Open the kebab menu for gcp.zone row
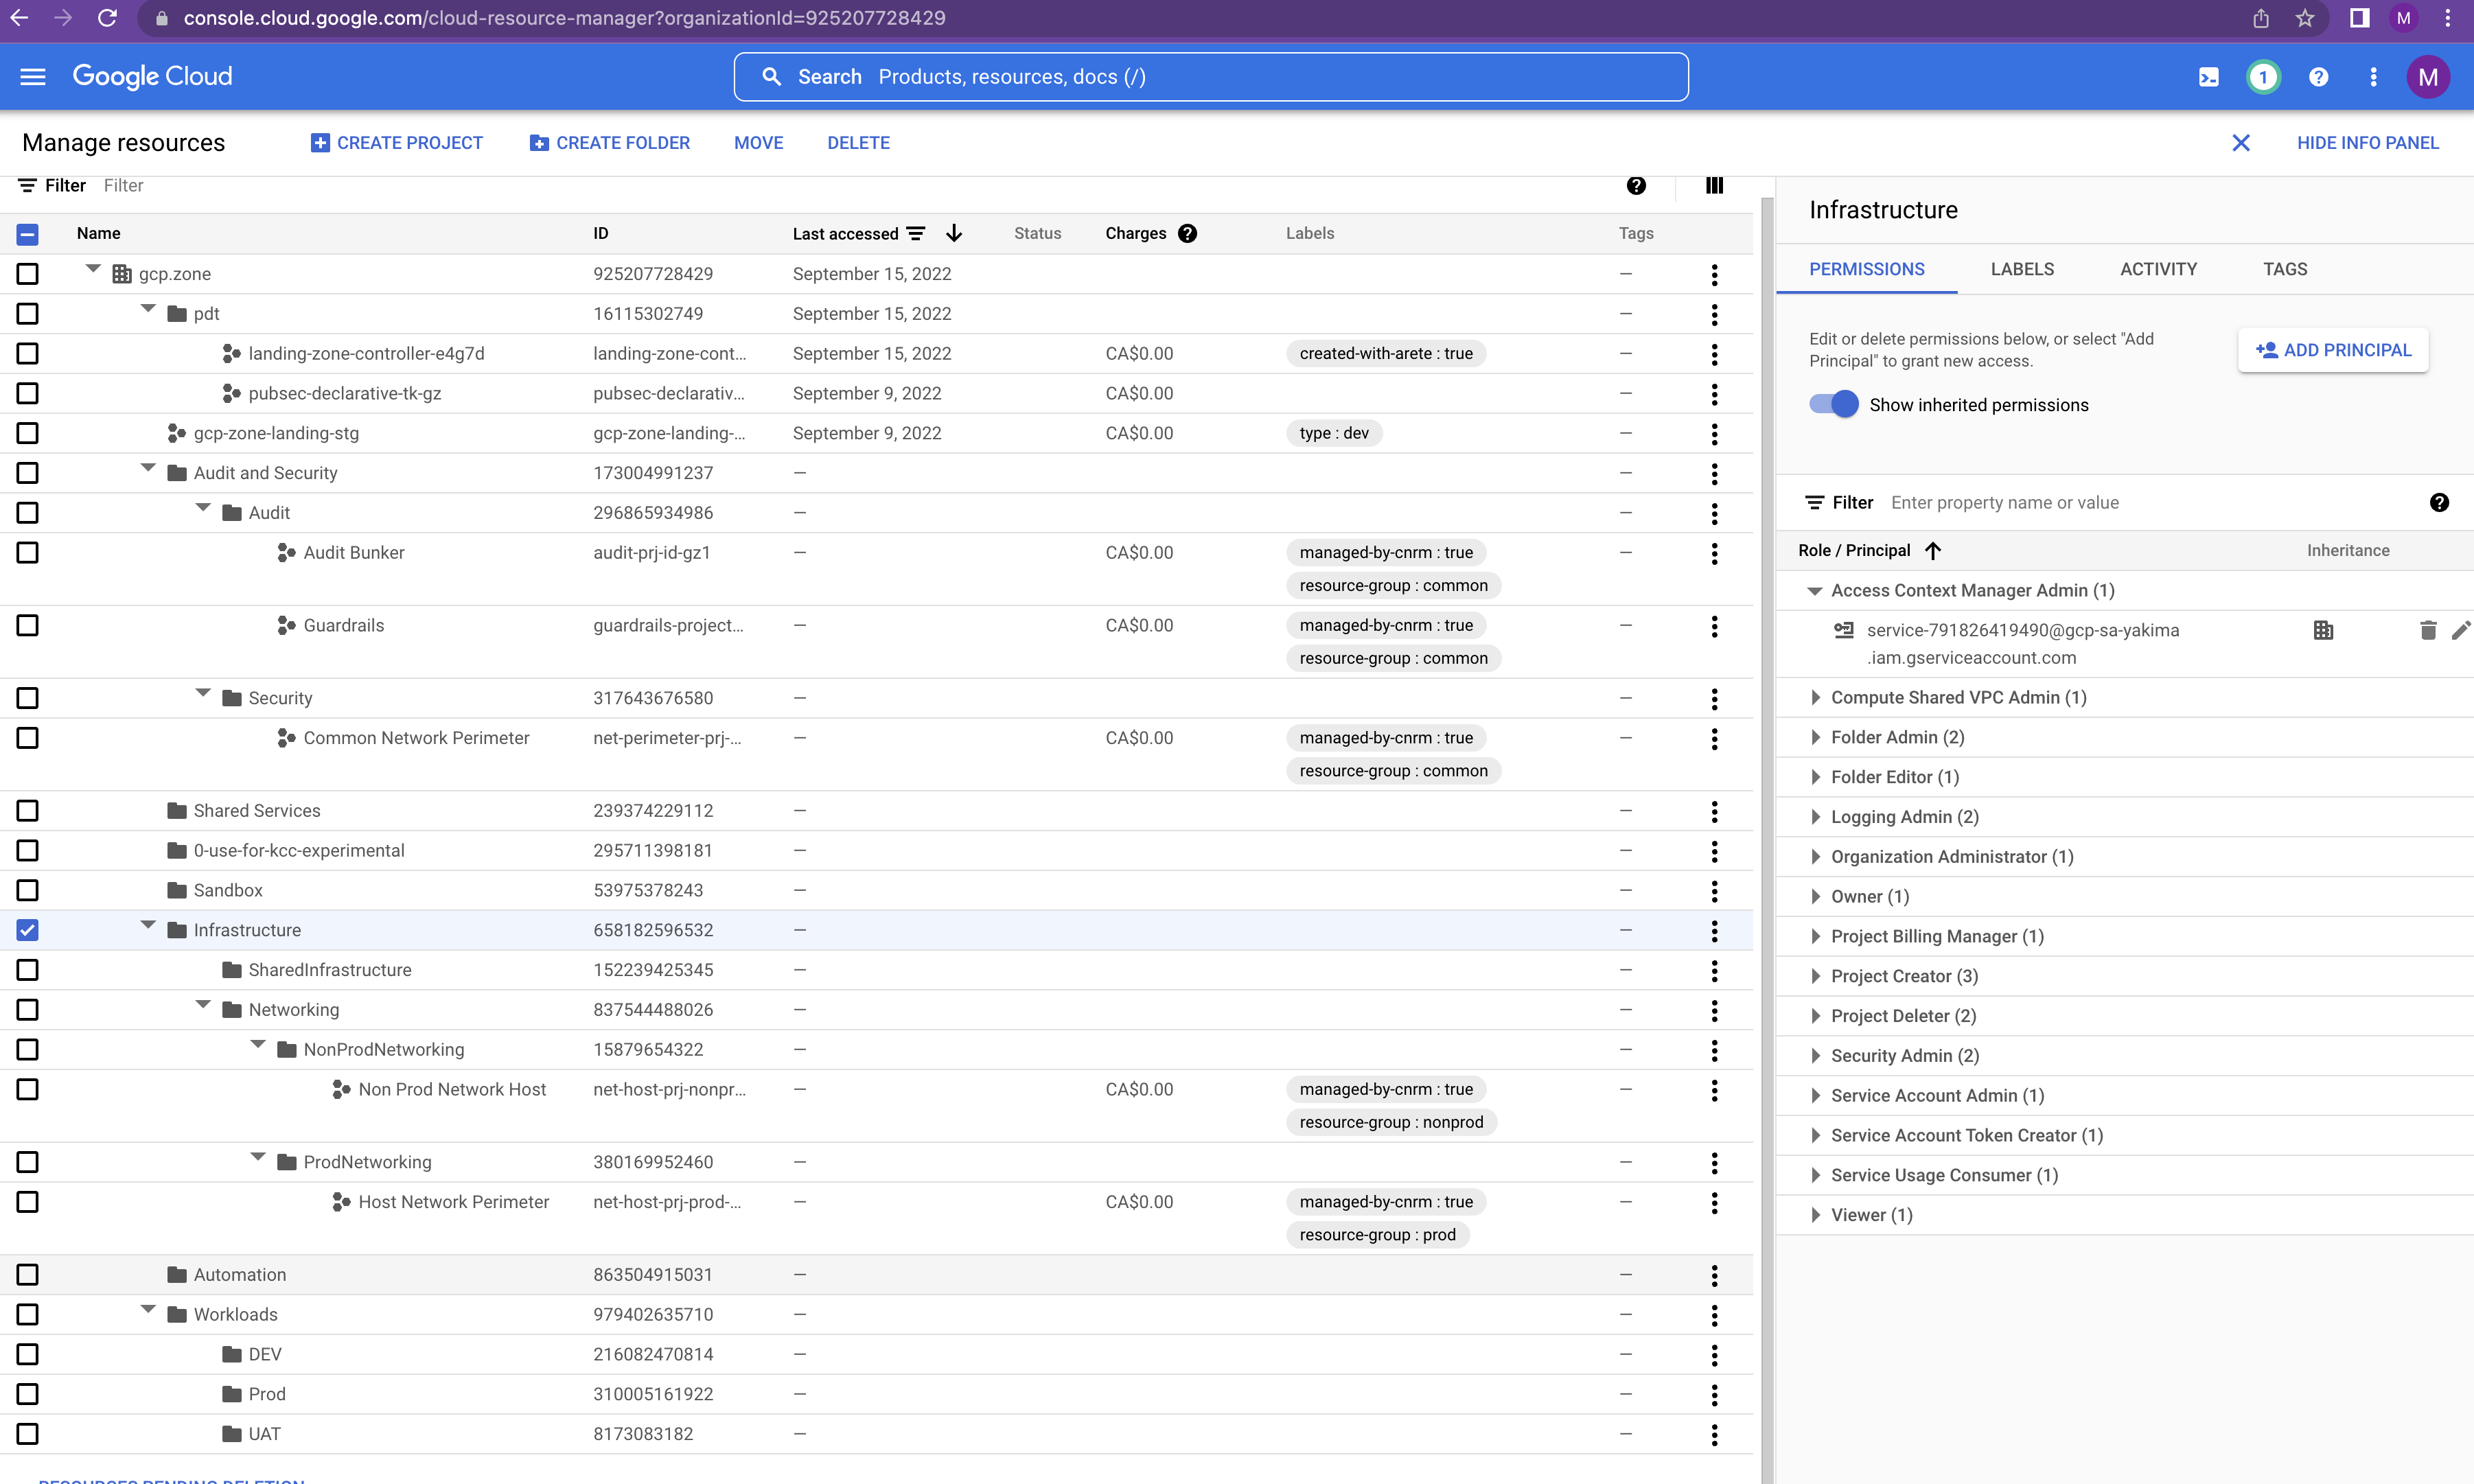The image size is (2474, 1484). click(x=1714, y=274)
